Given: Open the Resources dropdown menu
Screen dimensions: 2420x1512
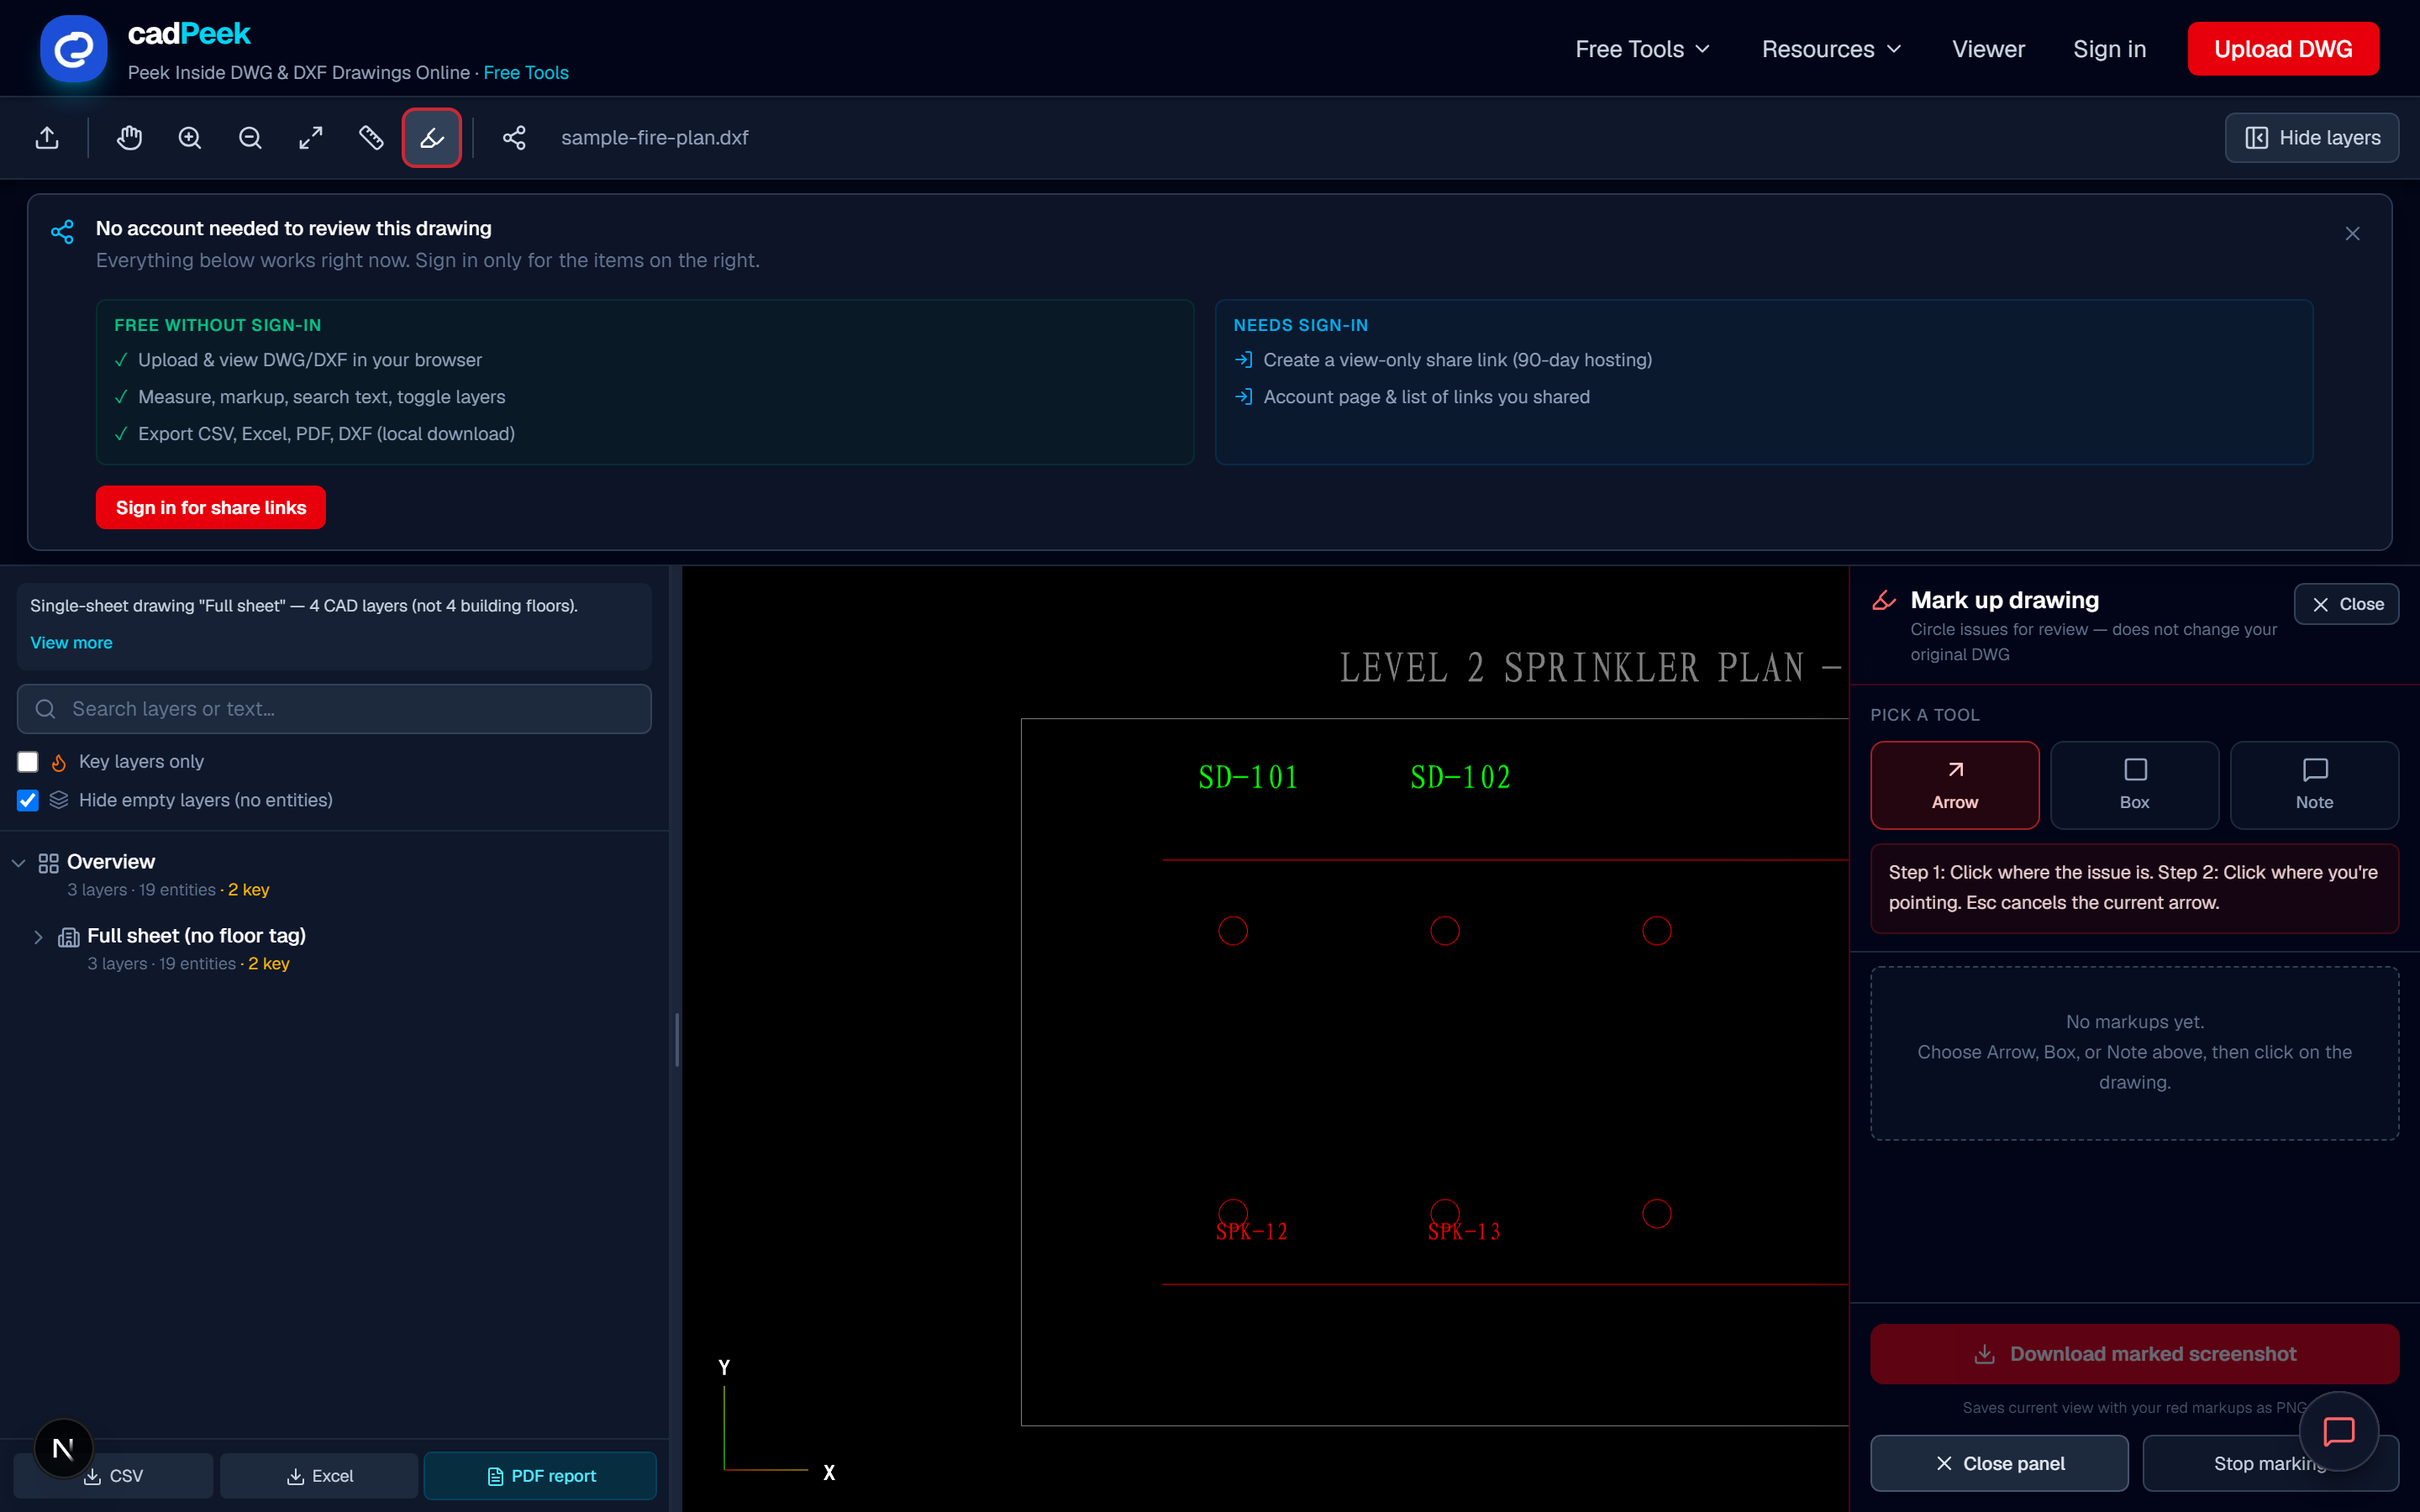Looking at the screenshot, I should click(1831, 49).
